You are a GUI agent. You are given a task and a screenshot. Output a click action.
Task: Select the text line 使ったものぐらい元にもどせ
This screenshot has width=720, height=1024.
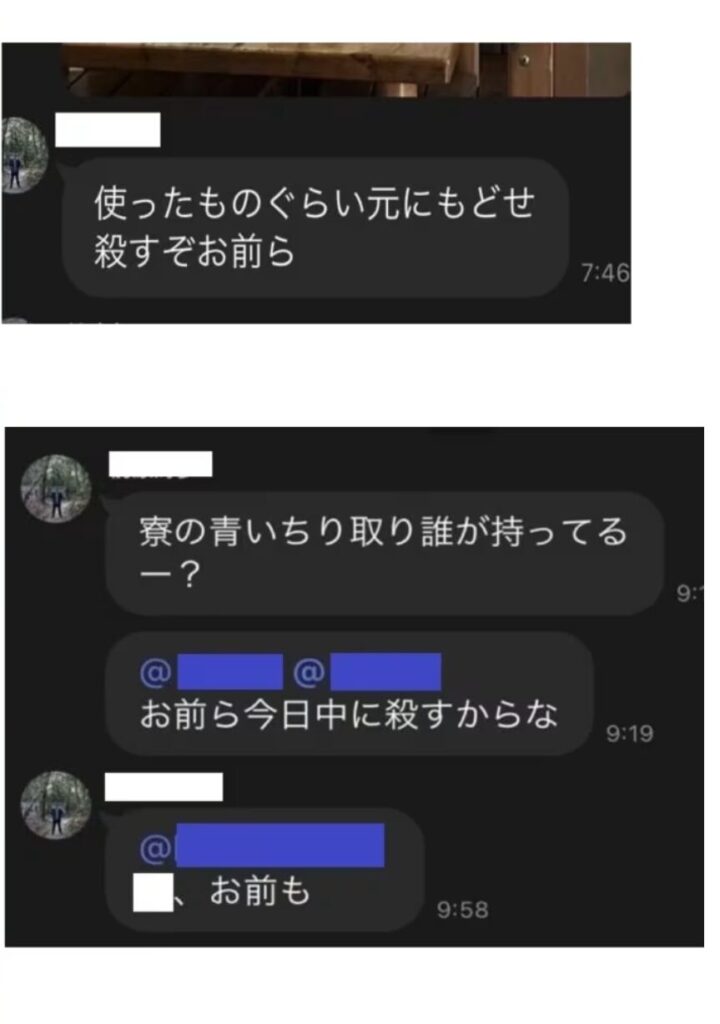click(x=314, y=202)
